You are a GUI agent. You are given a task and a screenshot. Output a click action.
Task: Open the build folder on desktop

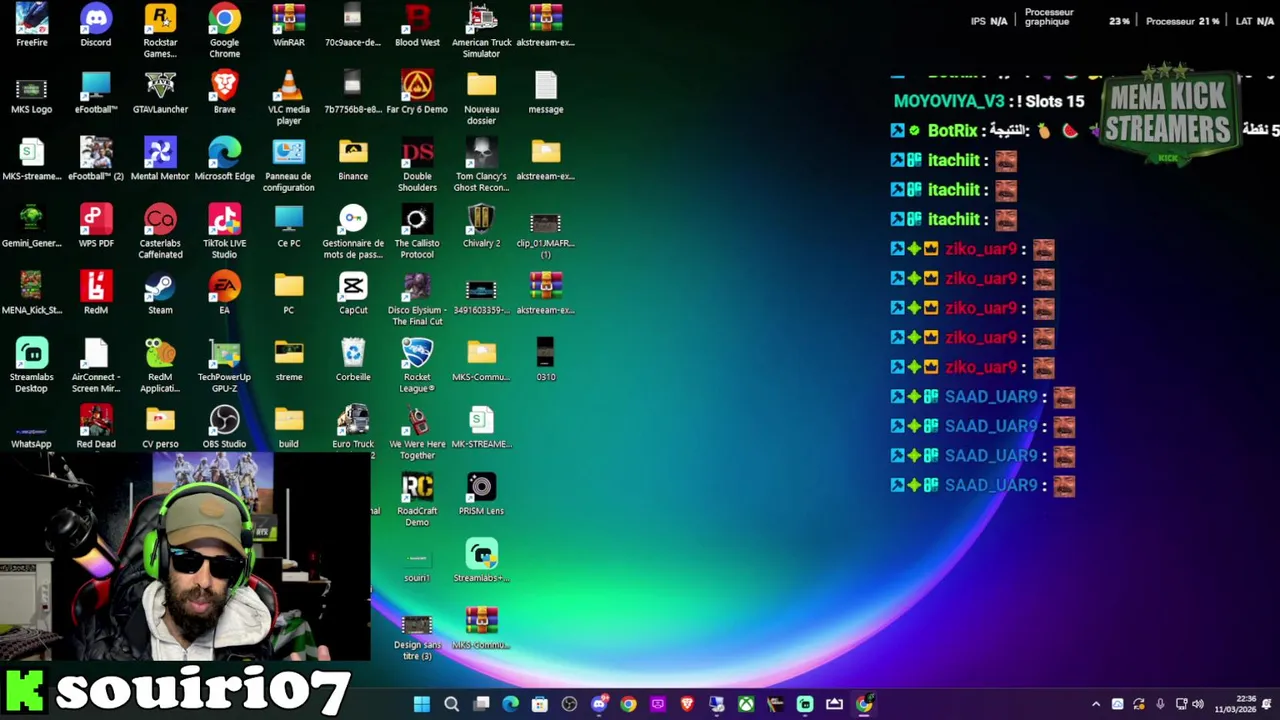tap(289, 427)
